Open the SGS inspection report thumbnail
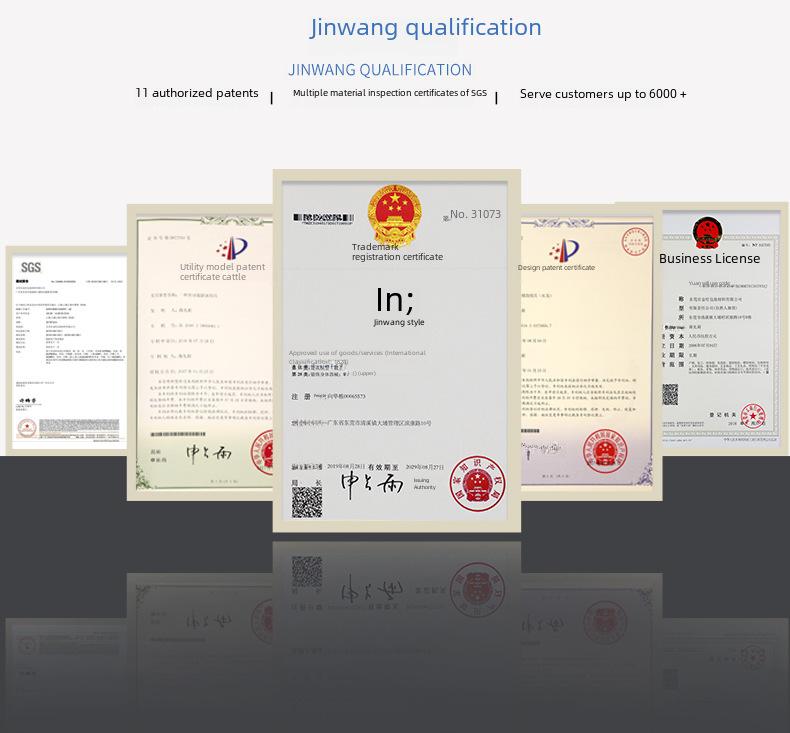Viewport: 790px width, 733px height. click(66, 351)
